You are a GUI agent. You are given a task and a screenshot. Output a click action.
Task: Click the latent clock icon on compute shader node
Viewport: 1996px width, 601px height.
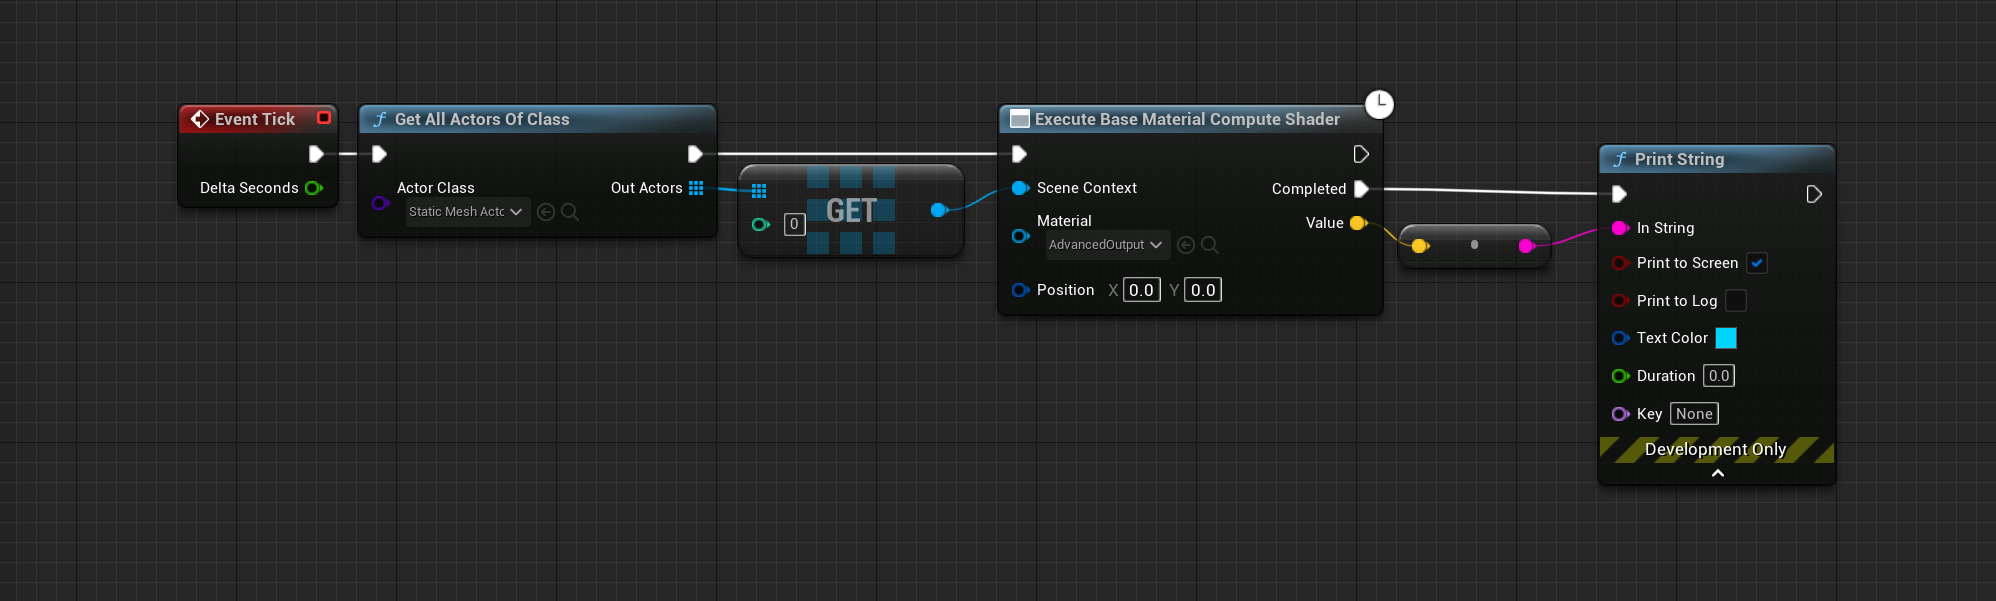pyautogui.click(x=1379, y=104)
